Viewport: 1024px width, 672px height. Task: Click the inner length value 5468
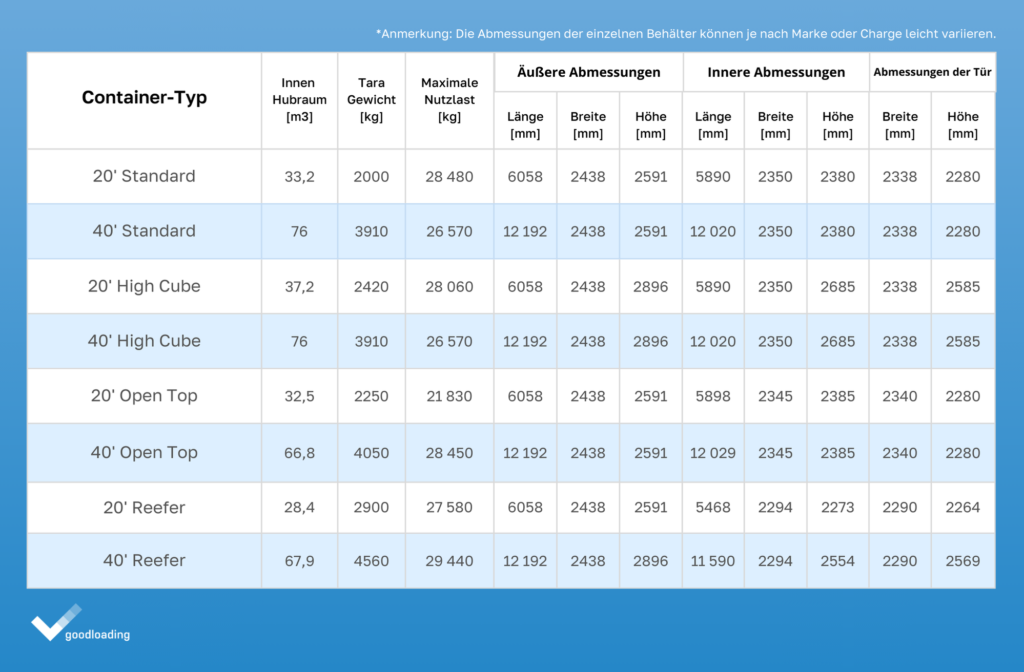712,507
